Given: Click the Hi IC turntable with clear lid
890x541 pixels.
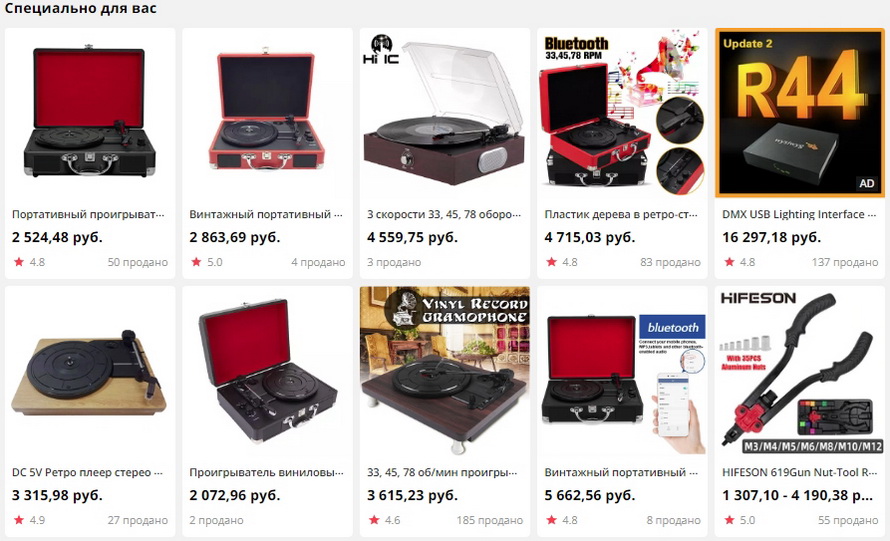Looking at the screenshot, I should pos(445,113).
